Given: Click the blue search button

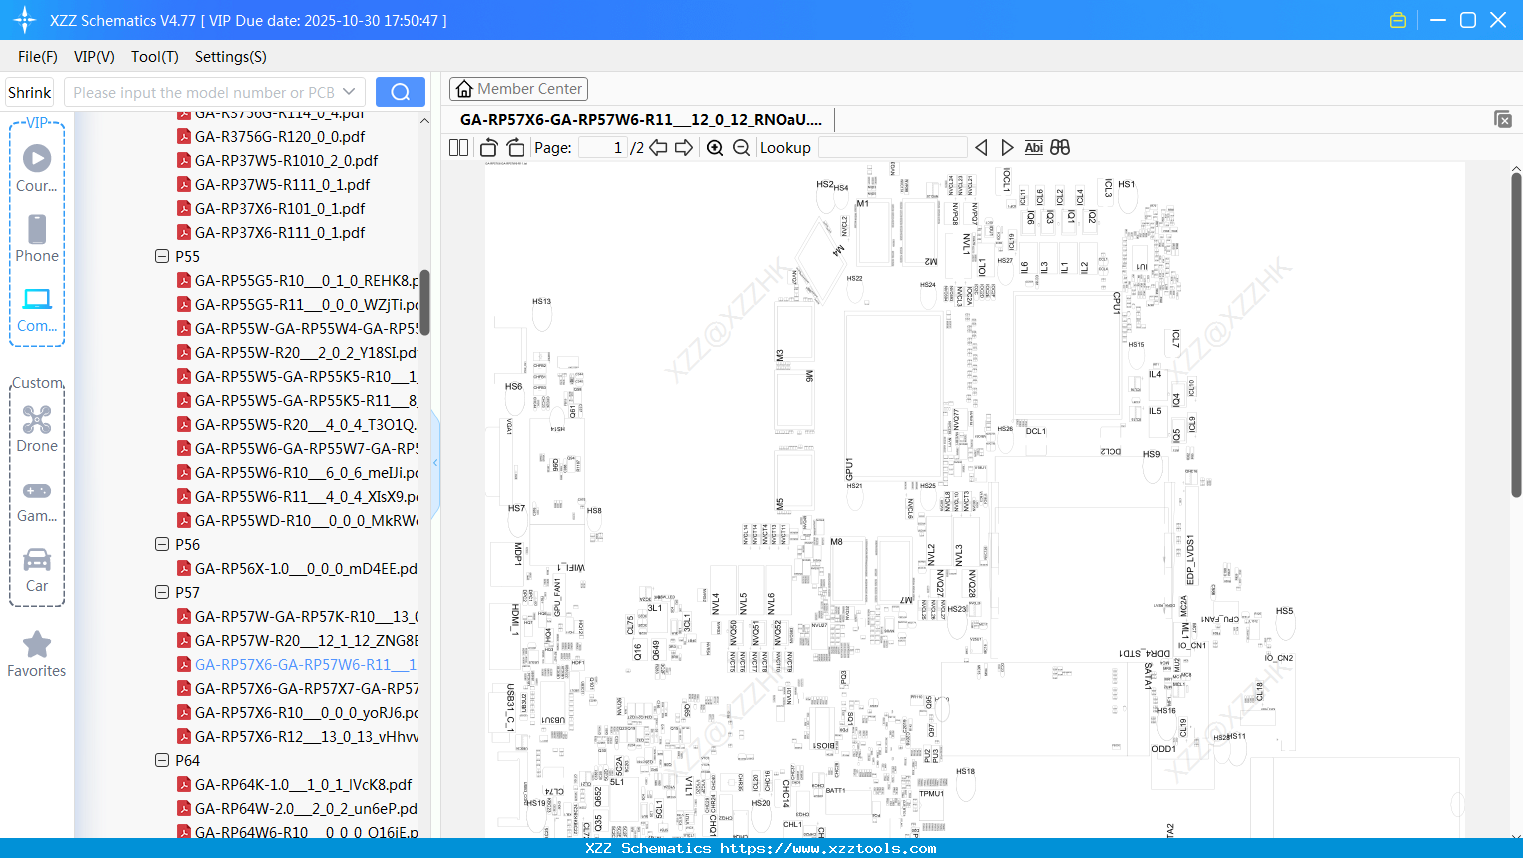Looking at the screenshot, I should (400, 92).
